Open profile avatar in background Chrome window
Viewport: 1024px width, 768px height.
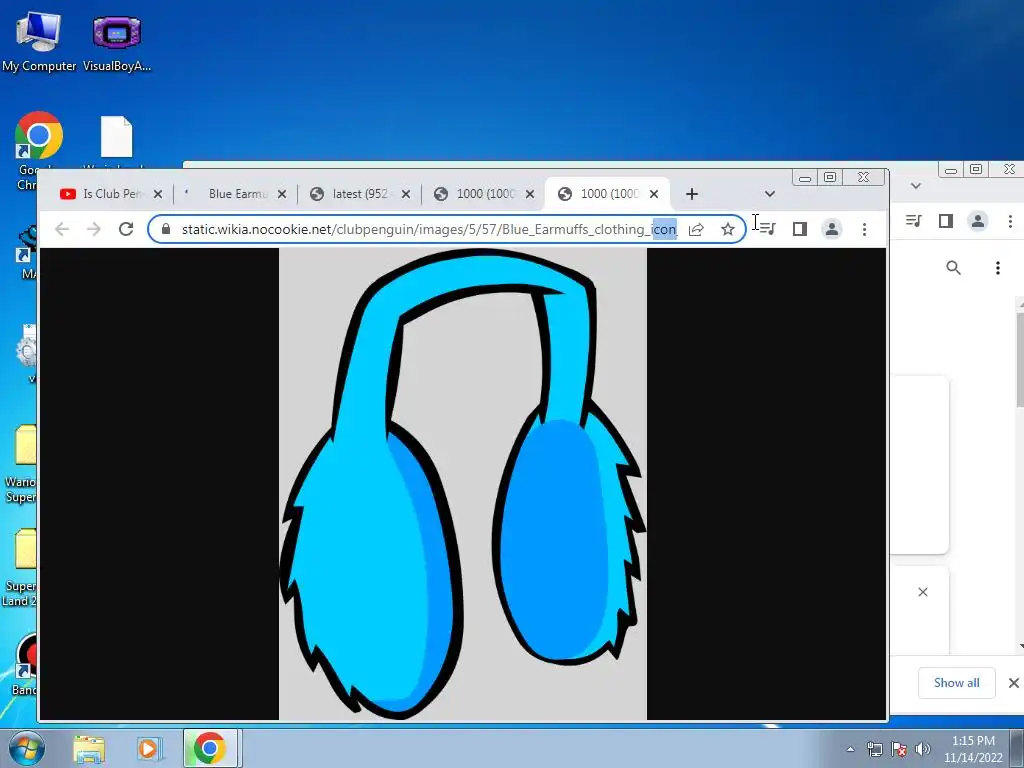pyautogui.click(x=978, y=221)
